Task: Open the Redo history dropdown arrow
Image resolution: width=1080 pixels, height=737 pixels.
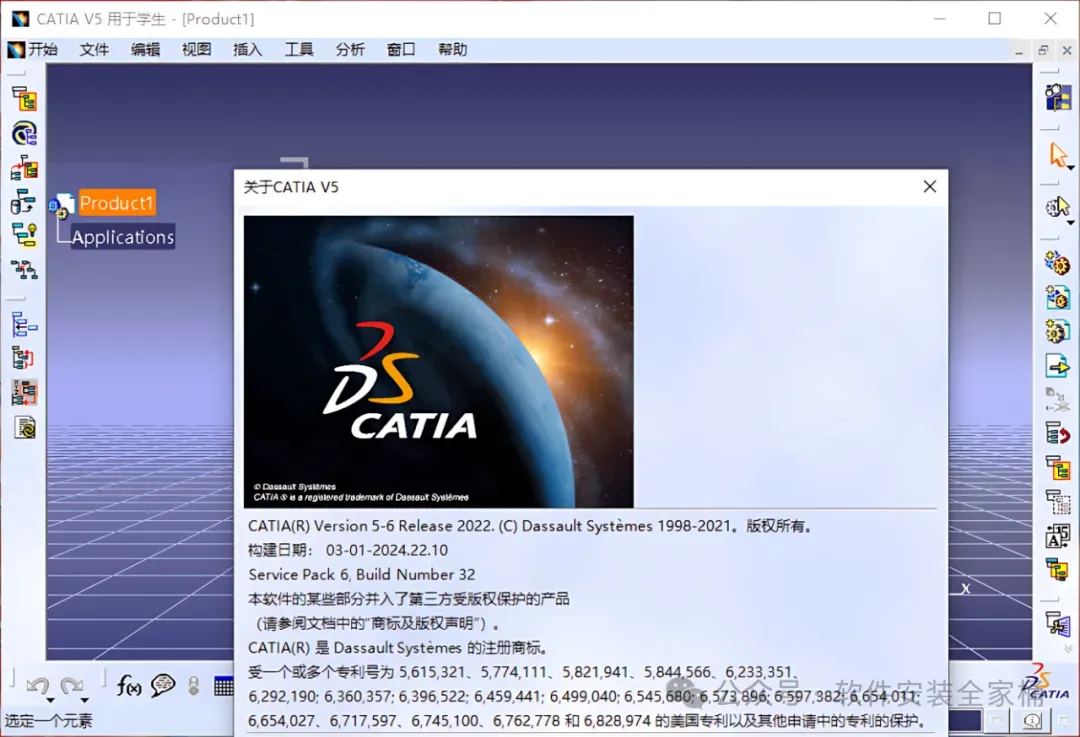Action: click(x=84, y=700)
